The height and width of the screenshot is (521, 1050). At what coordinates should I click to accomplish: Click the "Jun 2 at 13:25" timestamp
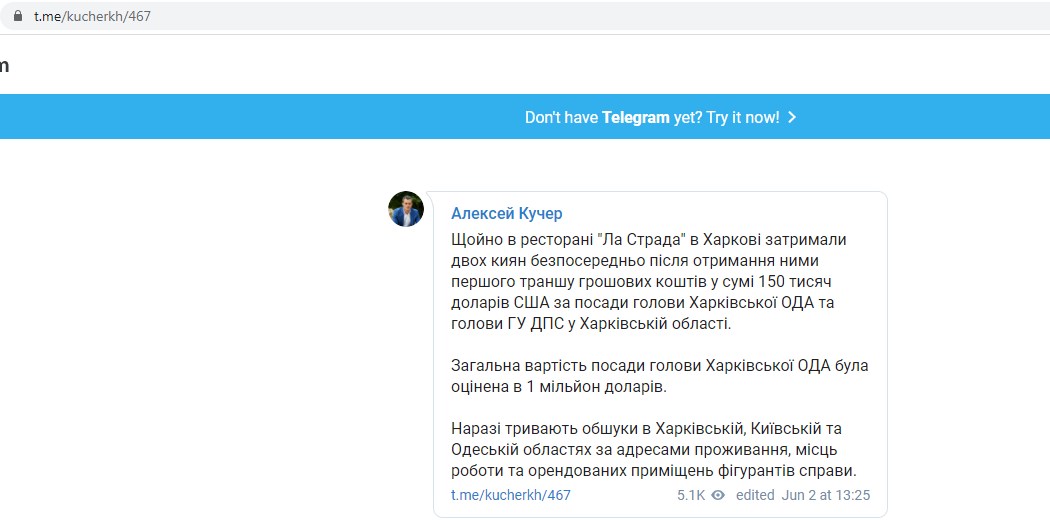click(x=826, y=494)
